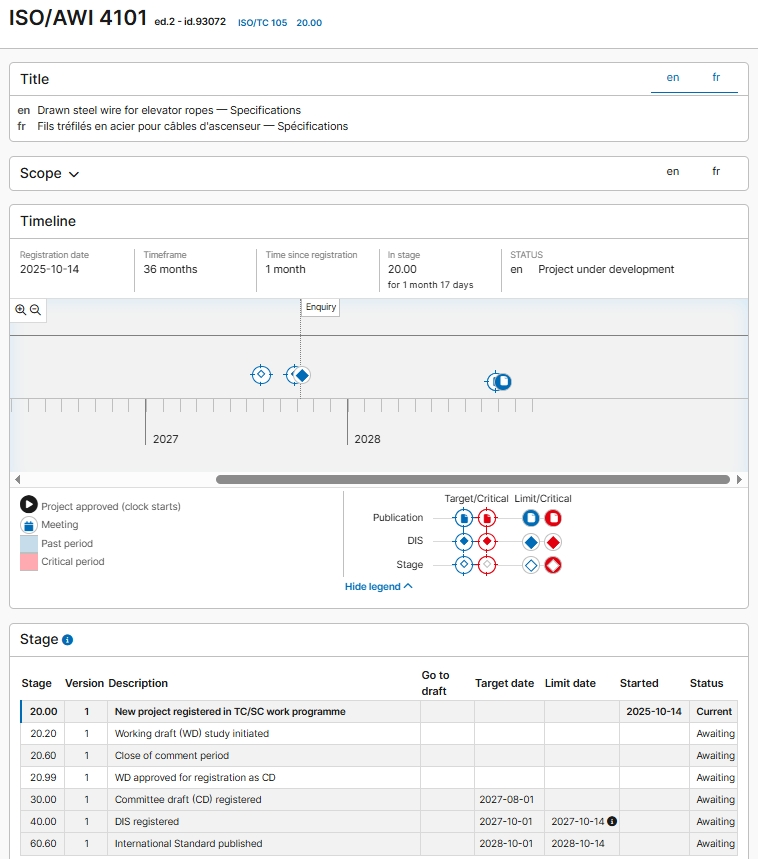The width and height of the screenshot is (758, 859).
Task: Zoom out of the timeline
Action: tap(36, 310)
